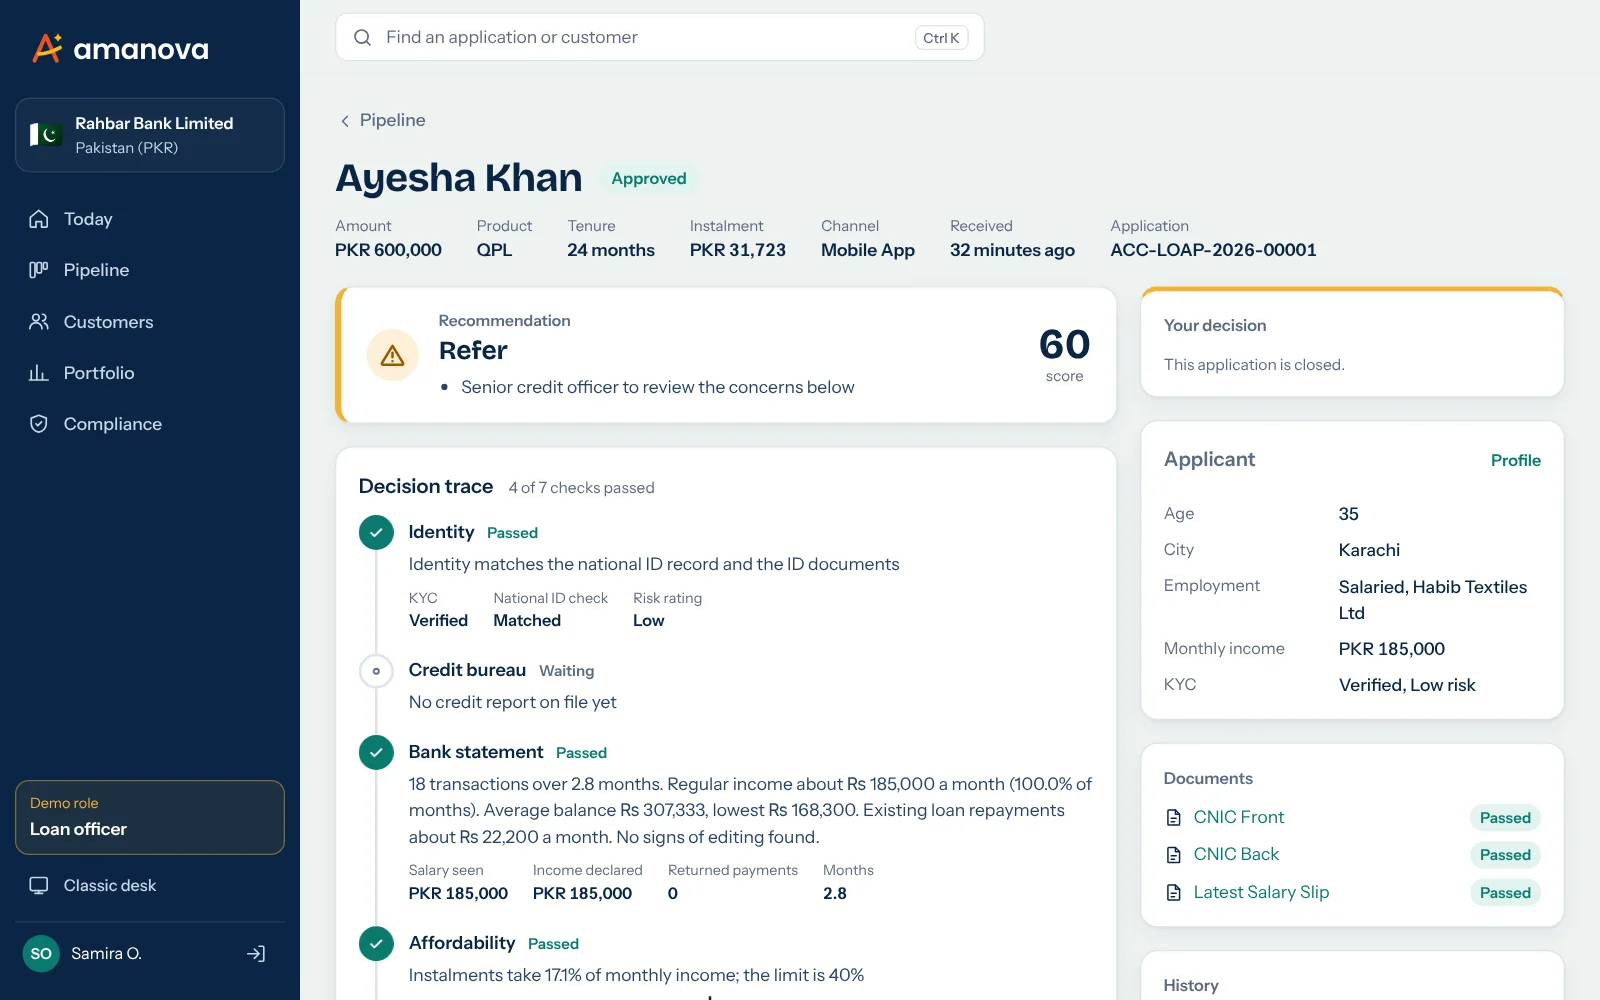
Task: Open the Latest Salary Slip link
Action: [x=1261, y=892]
